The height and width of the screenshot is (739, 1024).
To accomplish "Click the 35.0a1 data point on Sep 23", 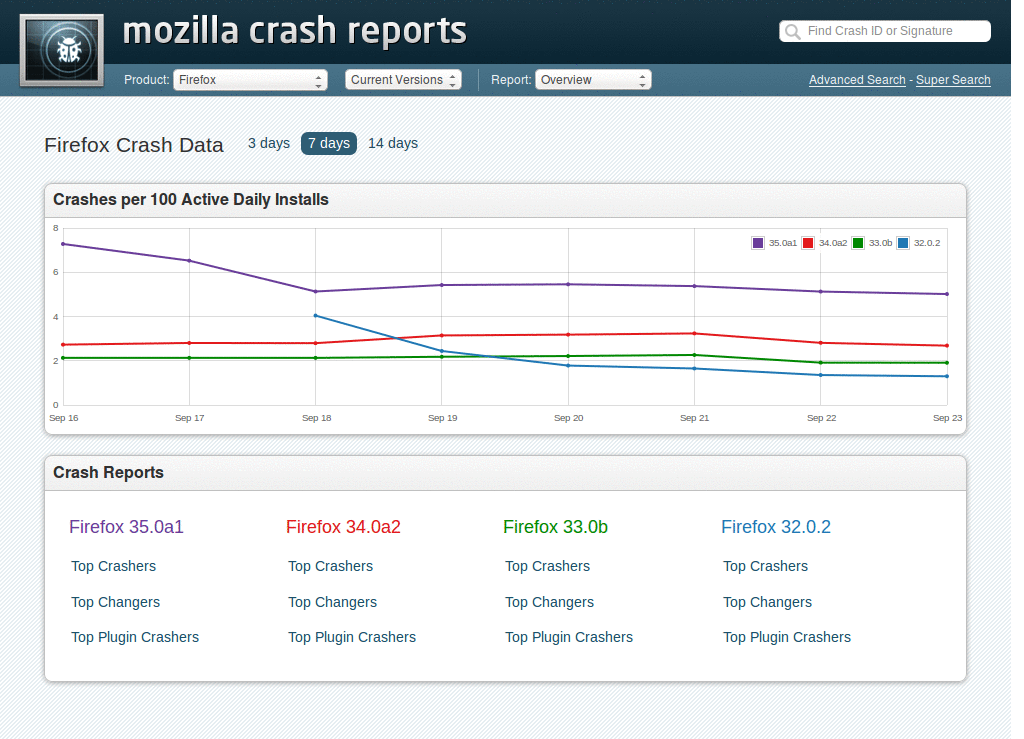I will pos(947,294).
